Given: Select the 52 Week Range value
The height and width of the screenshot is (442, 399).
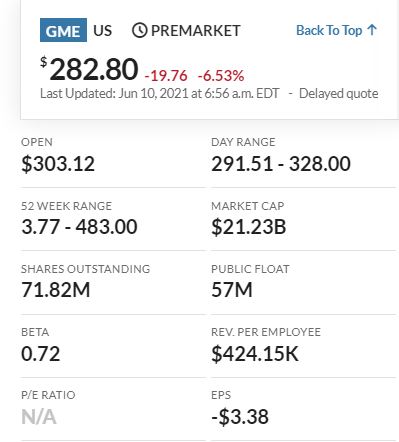Looking at the screenshot, I should (79, 227).
